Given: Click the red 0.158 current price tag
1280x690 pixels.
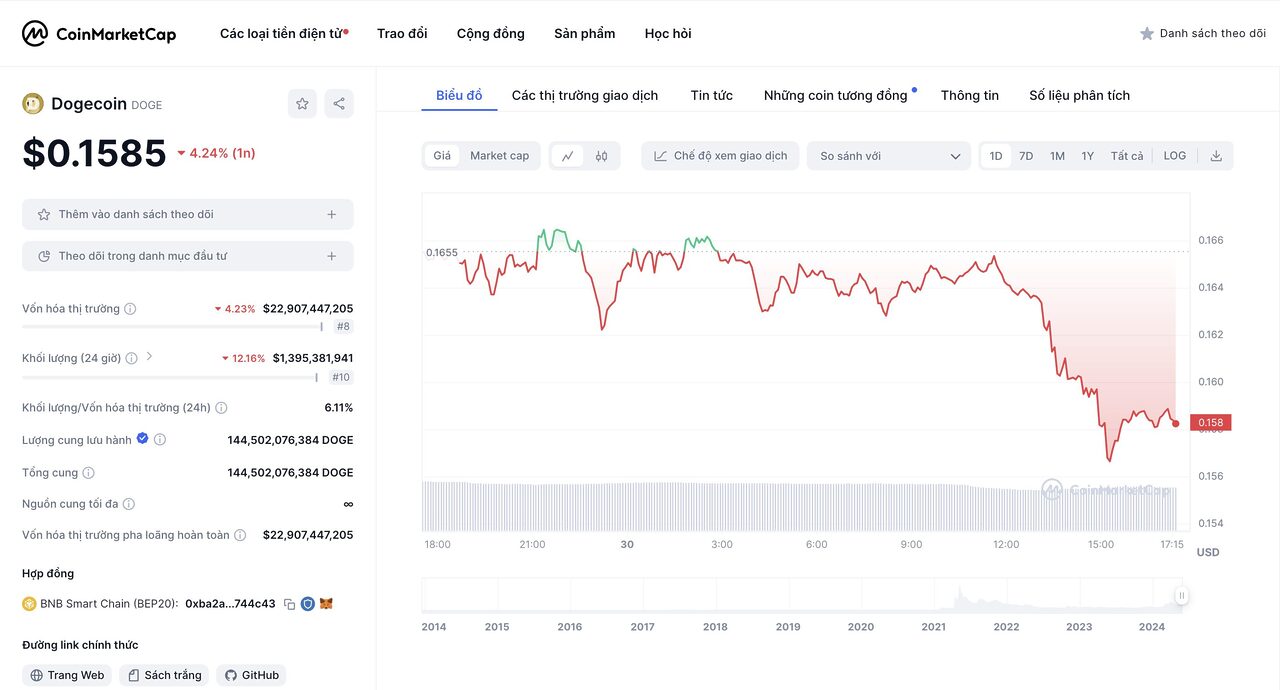Looking at the screenshot, I should click(x=1210, y=423).
